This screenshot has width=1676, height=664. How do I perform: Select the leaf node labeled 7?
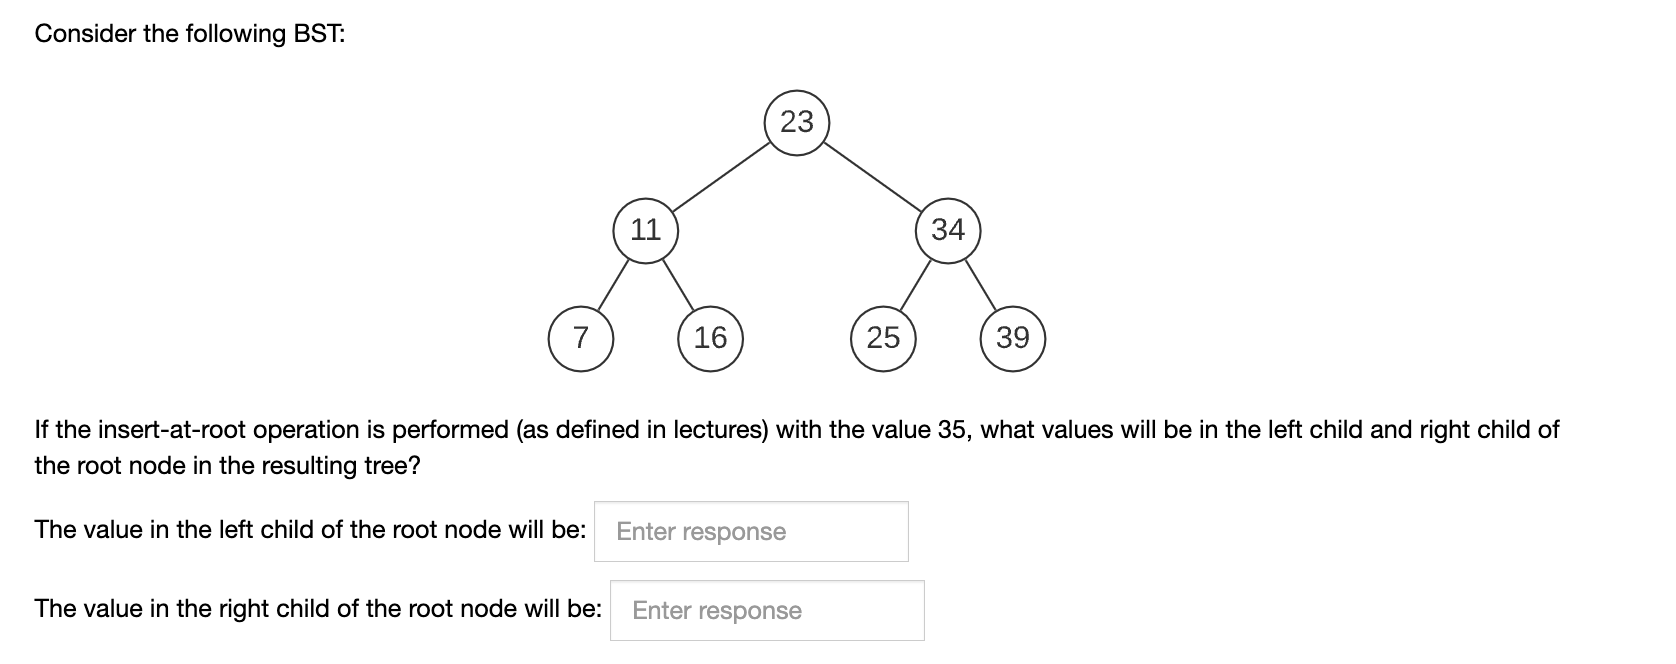click(x=581, y=339)
